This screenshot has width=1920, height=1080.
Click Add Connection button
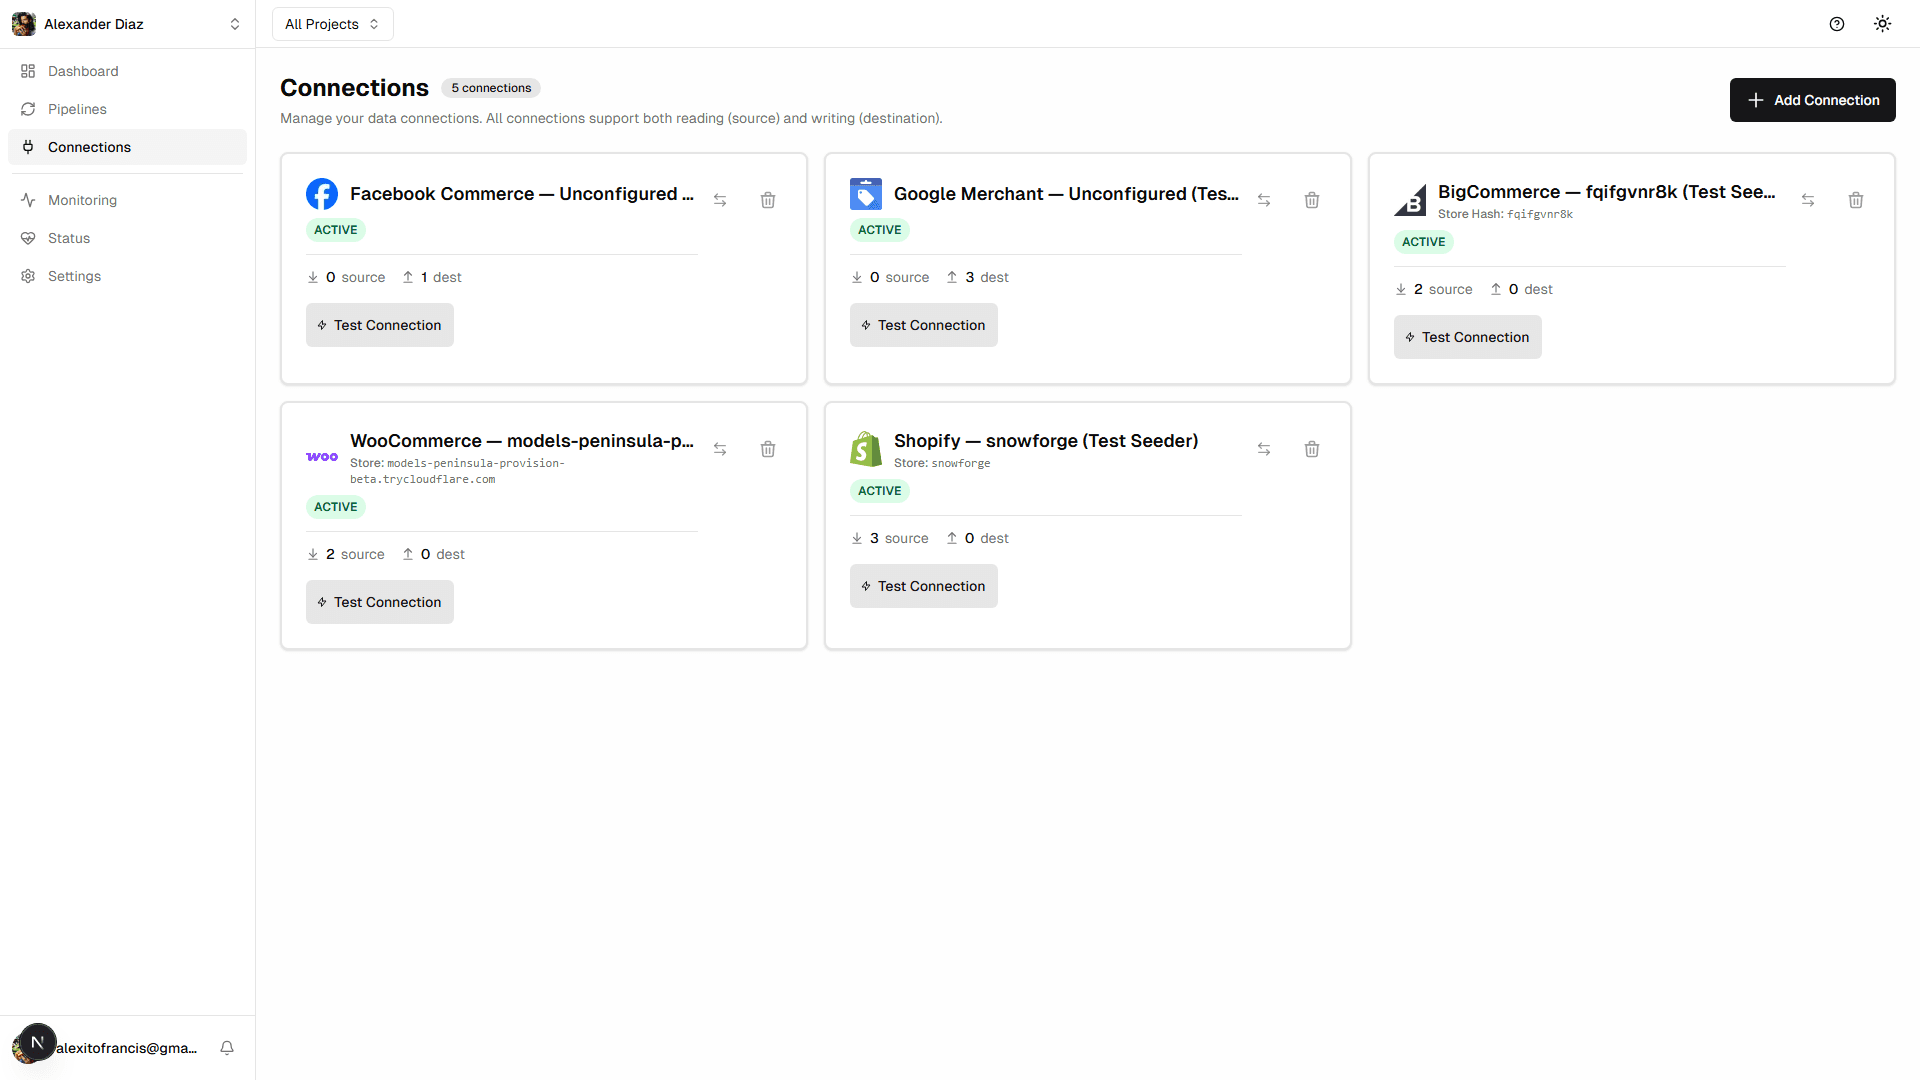pos(1812,100)
